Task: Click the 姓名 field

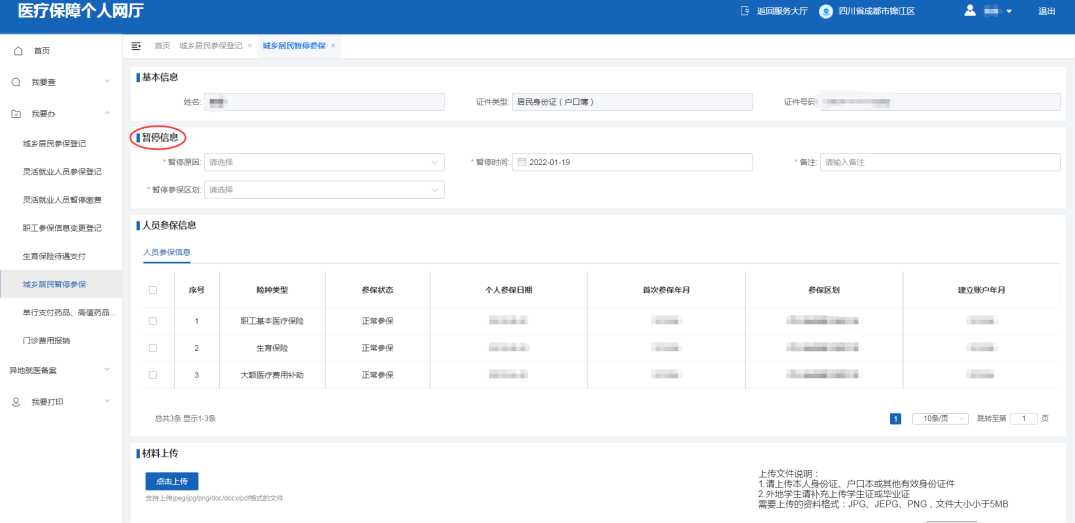Action: click(x=324, y=102)
